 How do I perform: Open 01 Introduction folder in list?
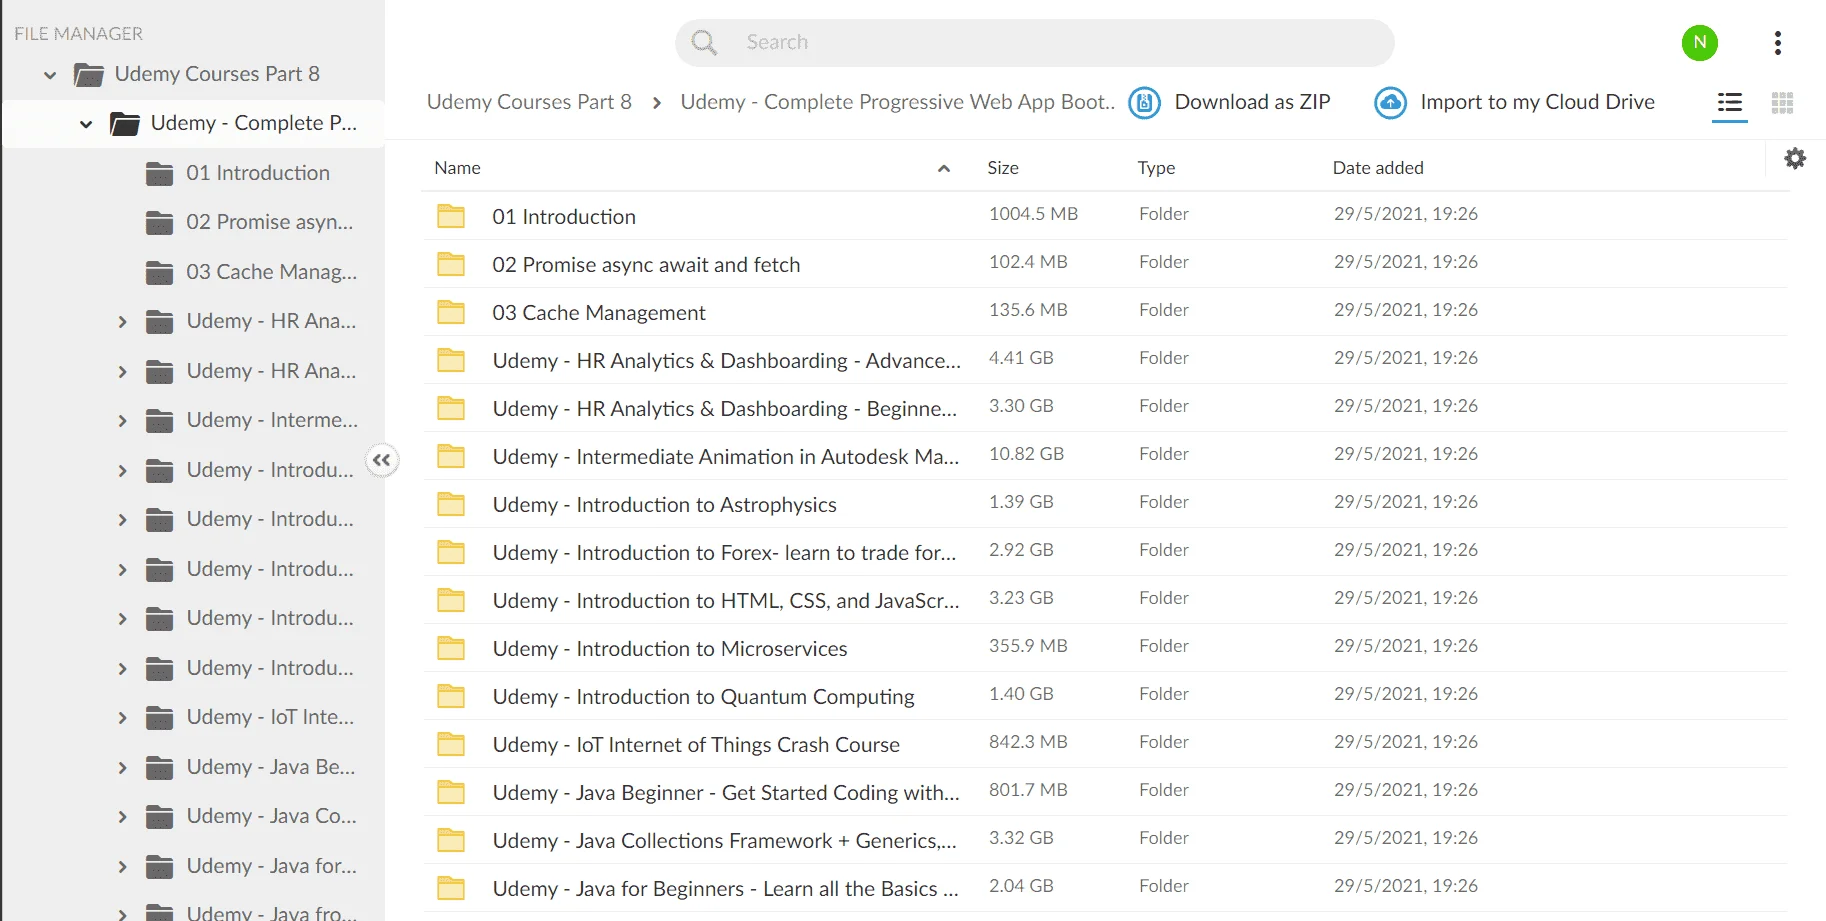(564, 216)
